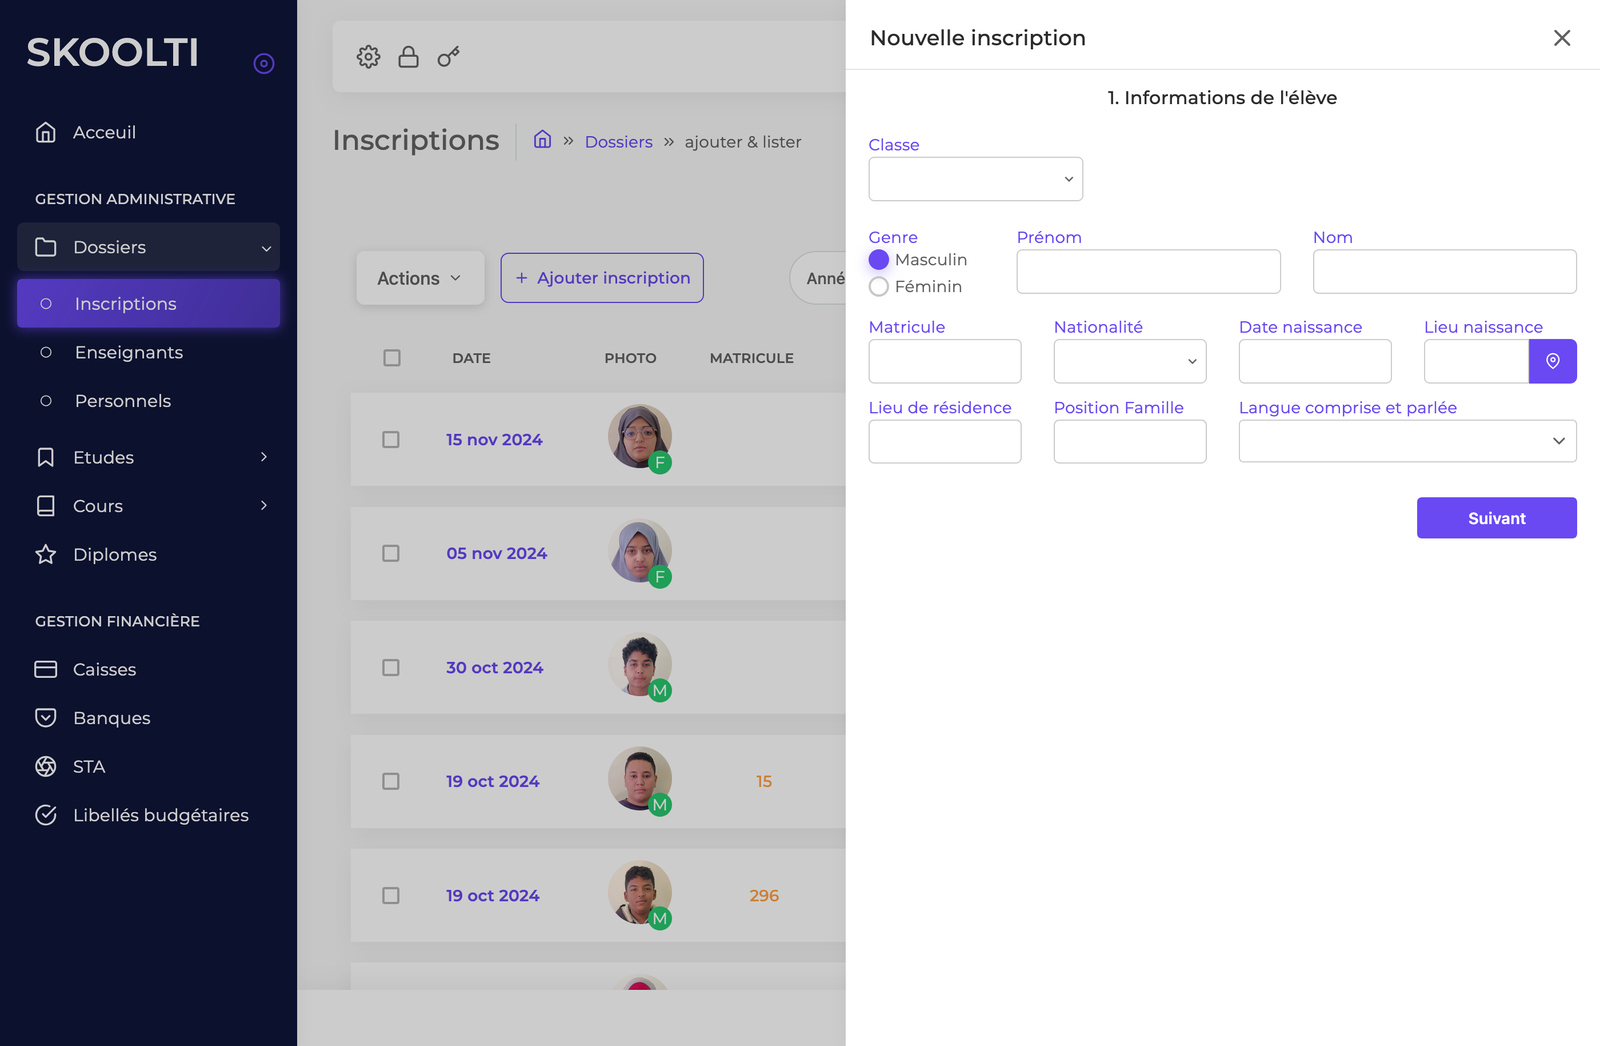1600x1046 pixels.
Task: Select the Banques shield icon
Action: click(x=46, y=717)
